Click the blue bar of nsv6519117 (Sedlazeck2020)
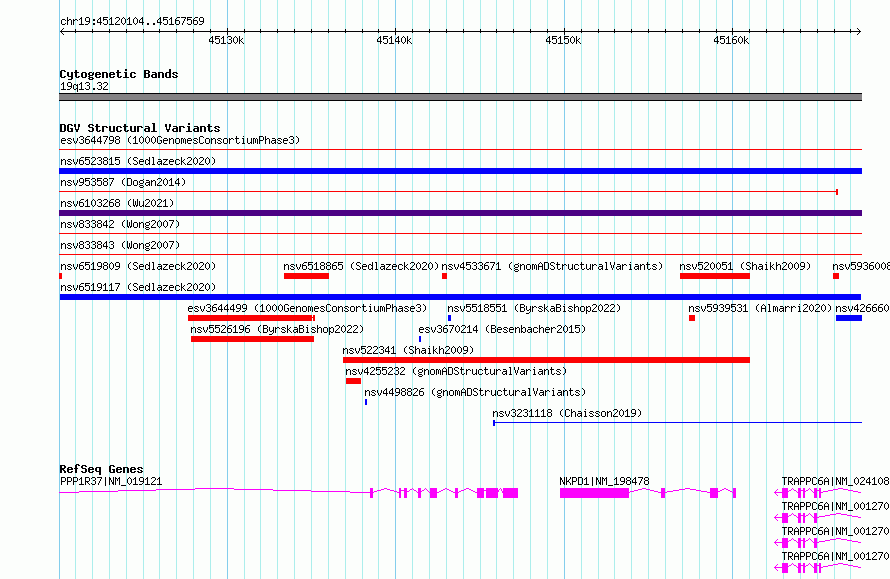The image size is (890, 579). tap(460, 297)
